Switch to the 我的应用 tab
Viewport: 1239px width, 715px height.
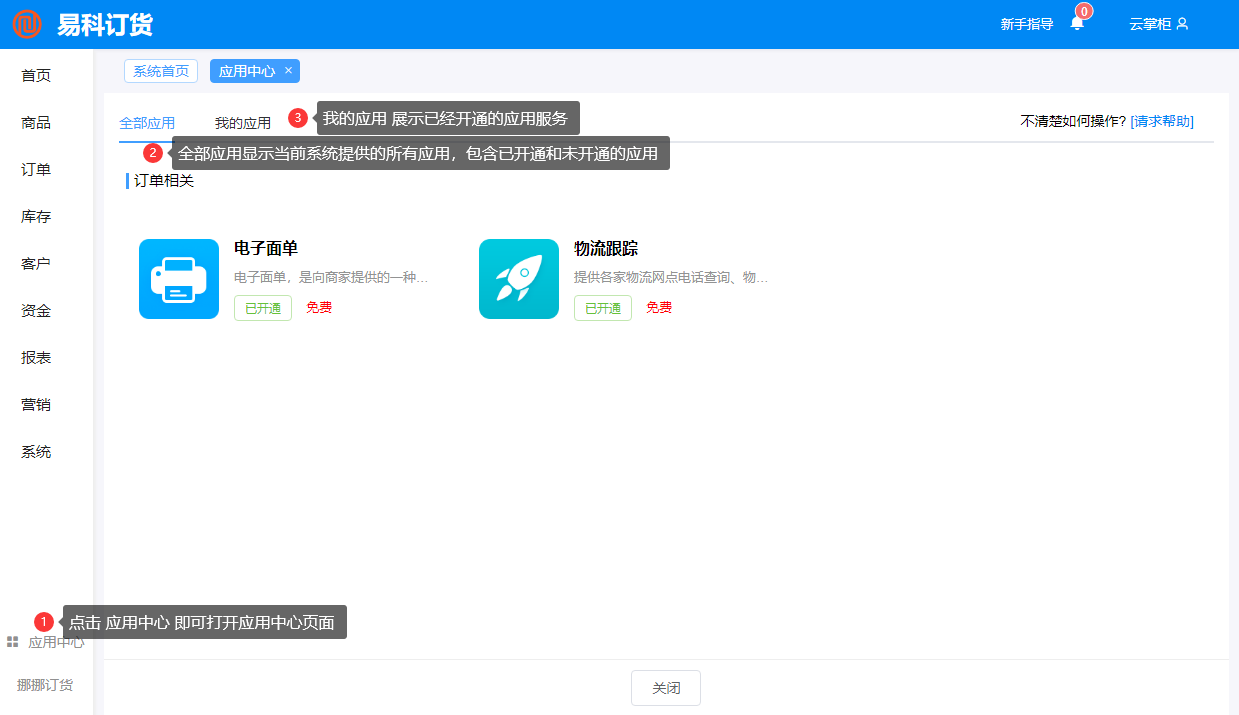[x=242, y=123]
